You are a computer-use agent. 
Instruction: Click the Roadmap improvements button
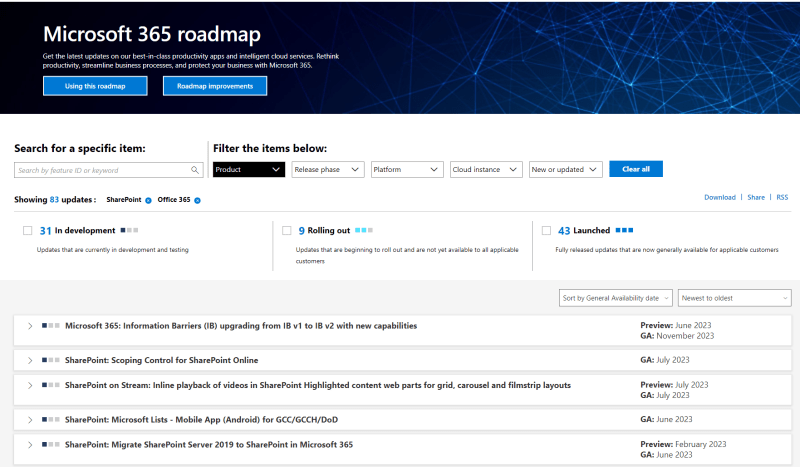215,86
